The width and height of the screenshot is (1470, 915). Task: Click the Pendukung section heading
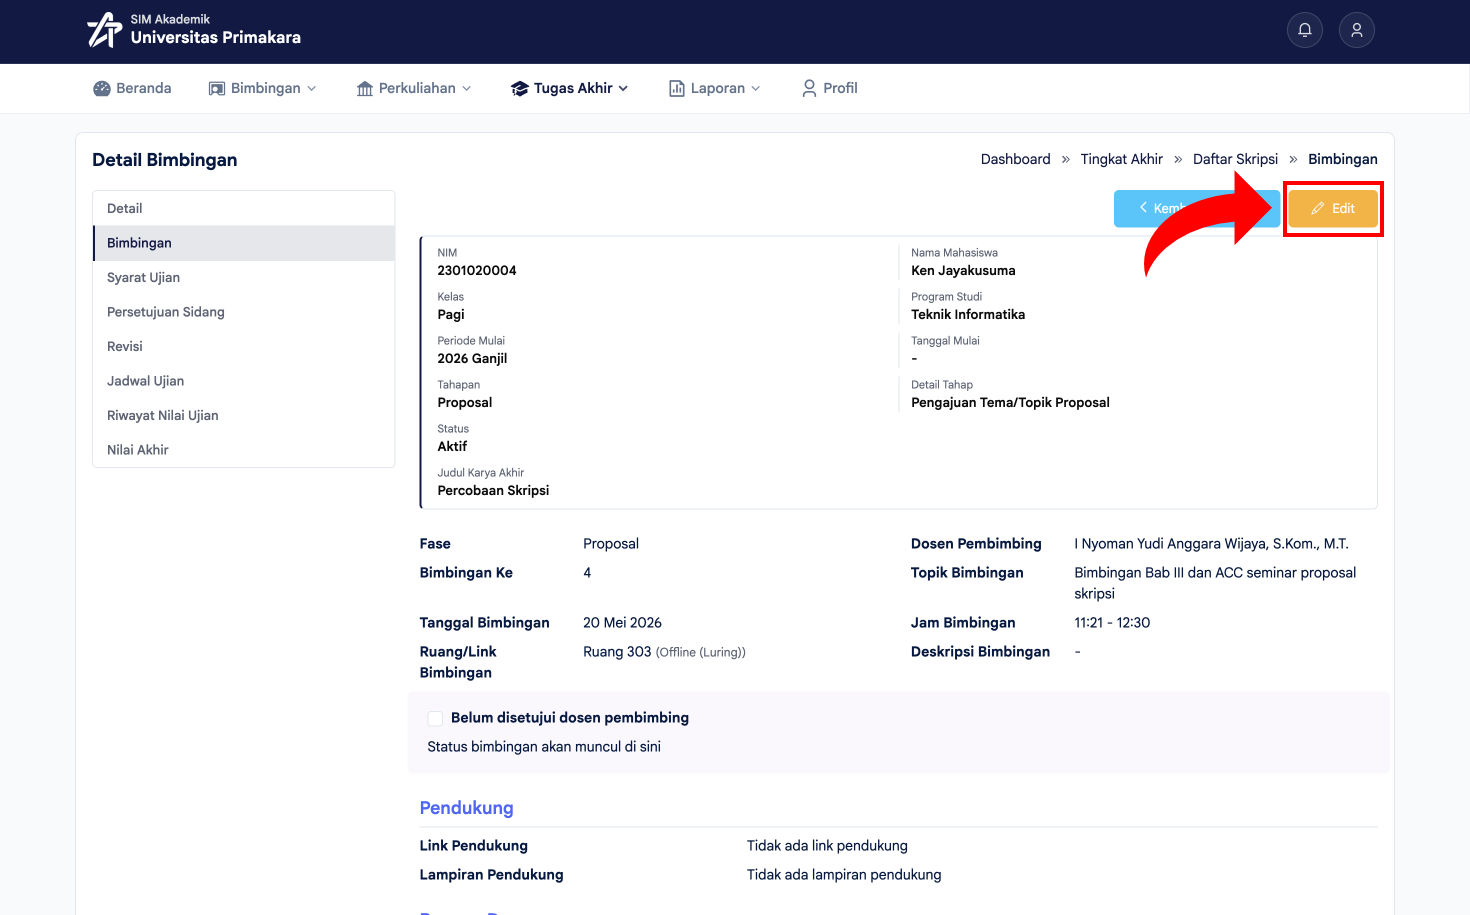466,808
